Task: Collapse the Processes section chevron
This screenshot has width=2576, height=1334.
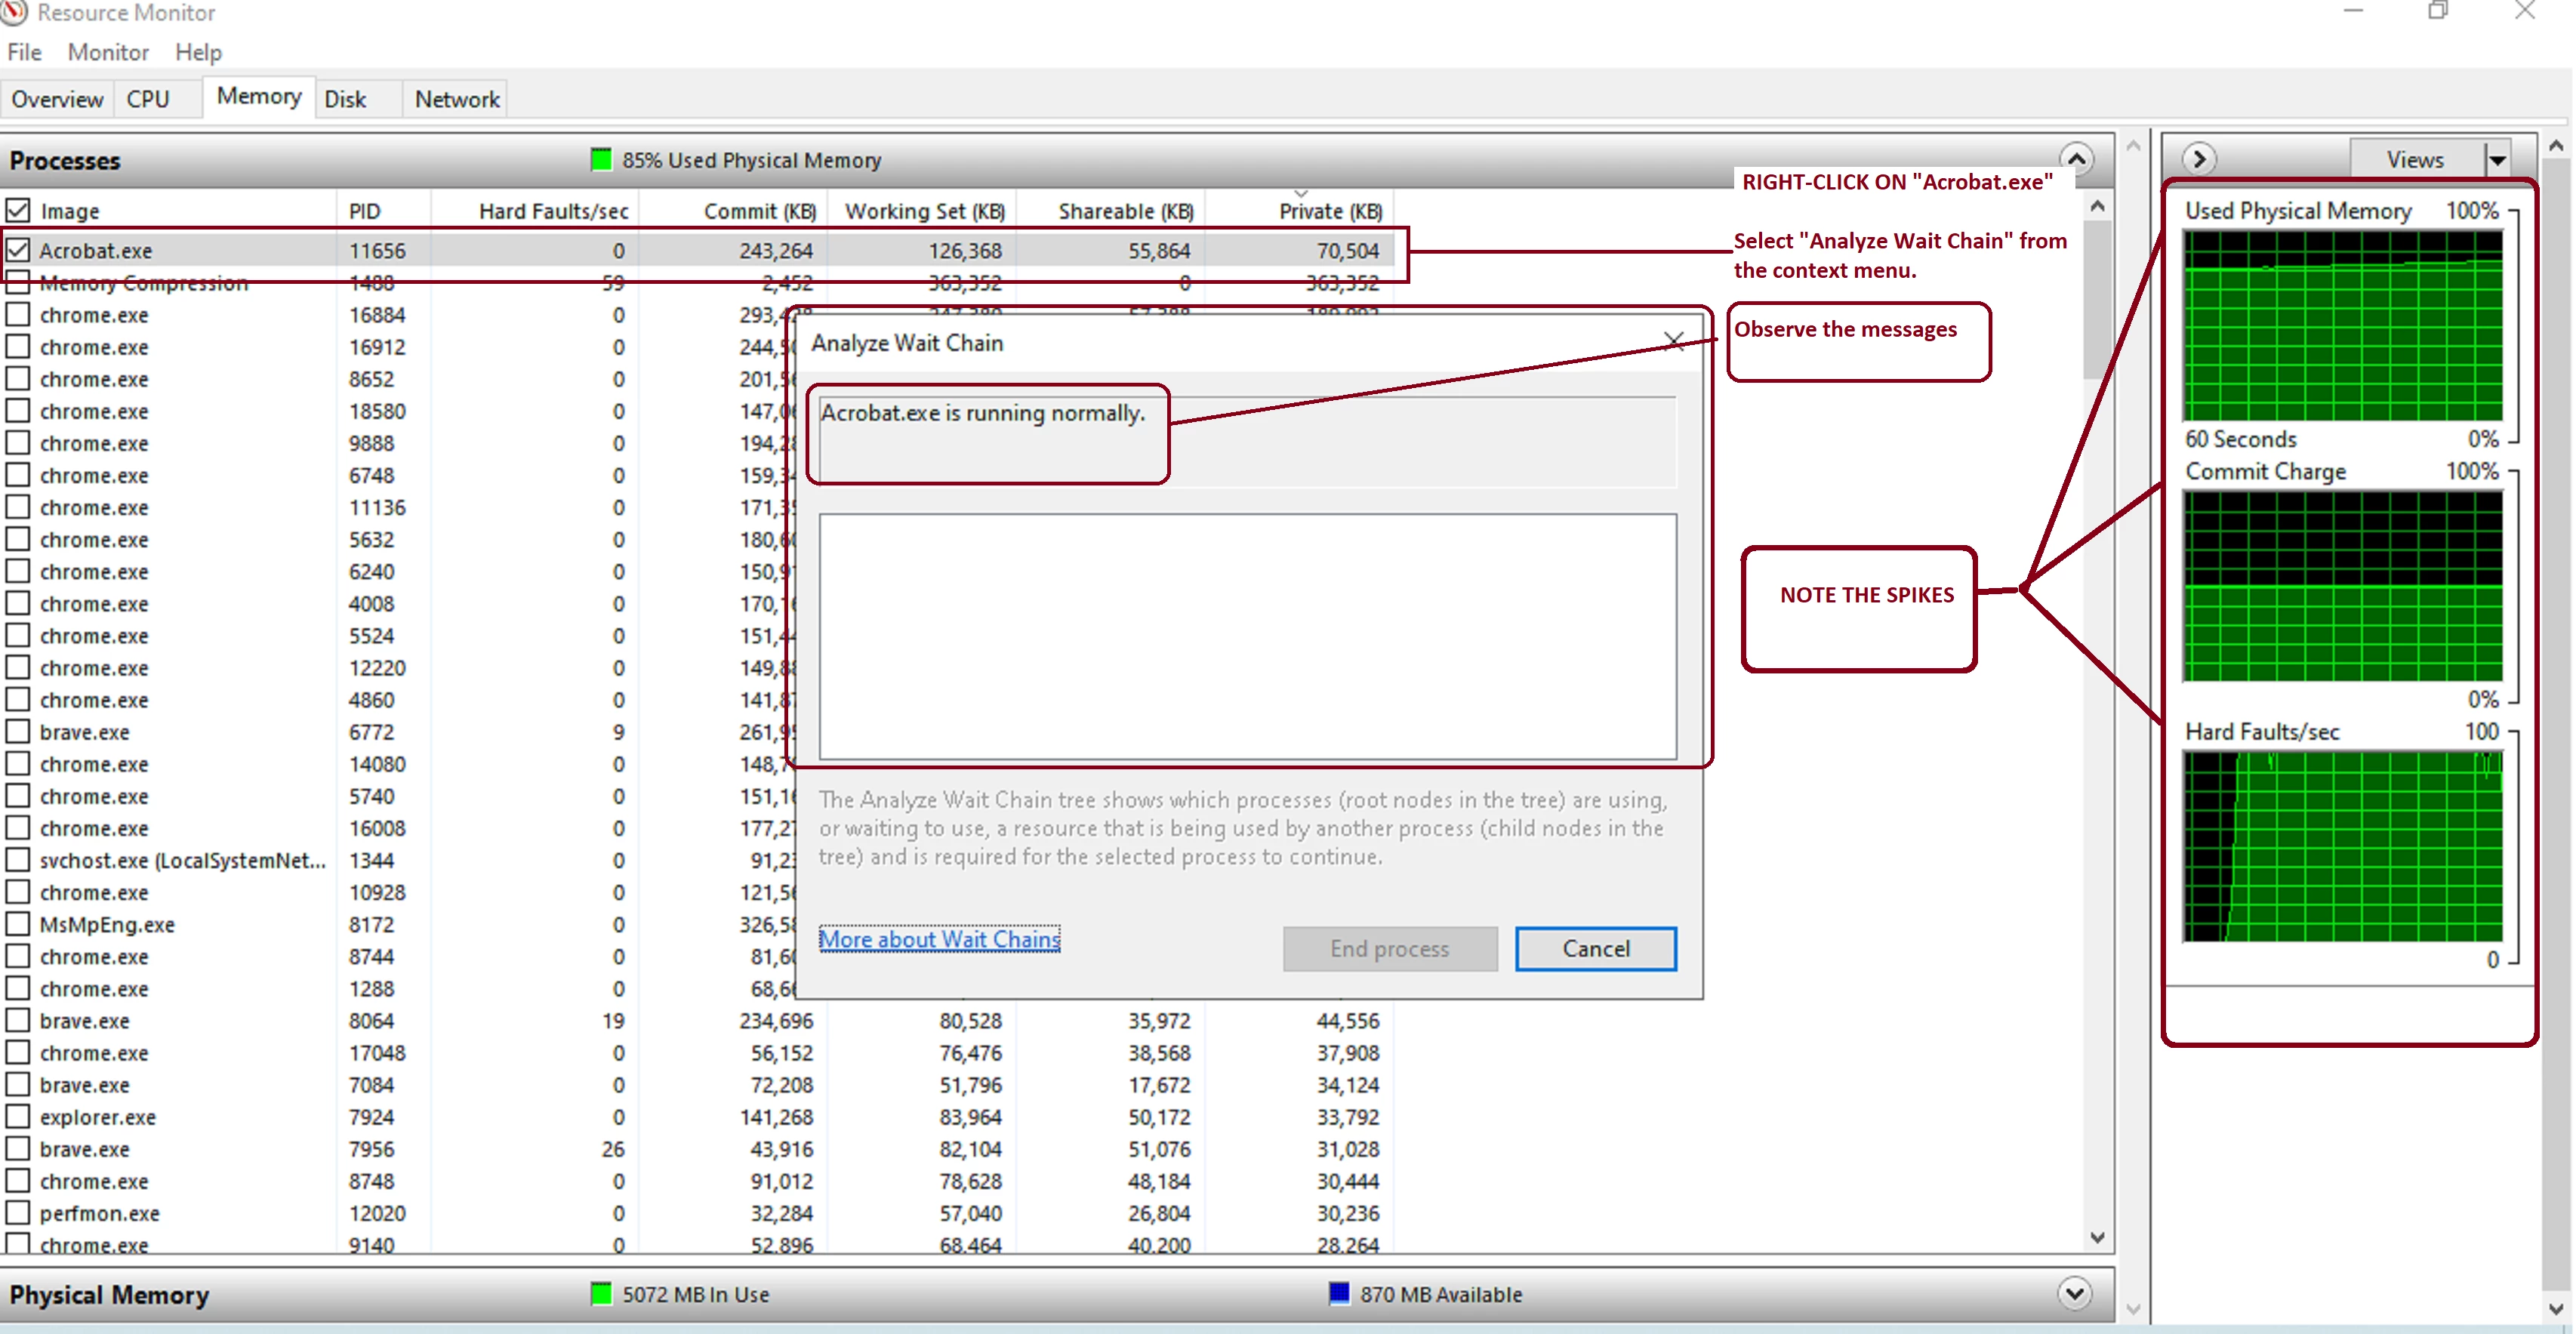Action: (x=2076, y=159)
